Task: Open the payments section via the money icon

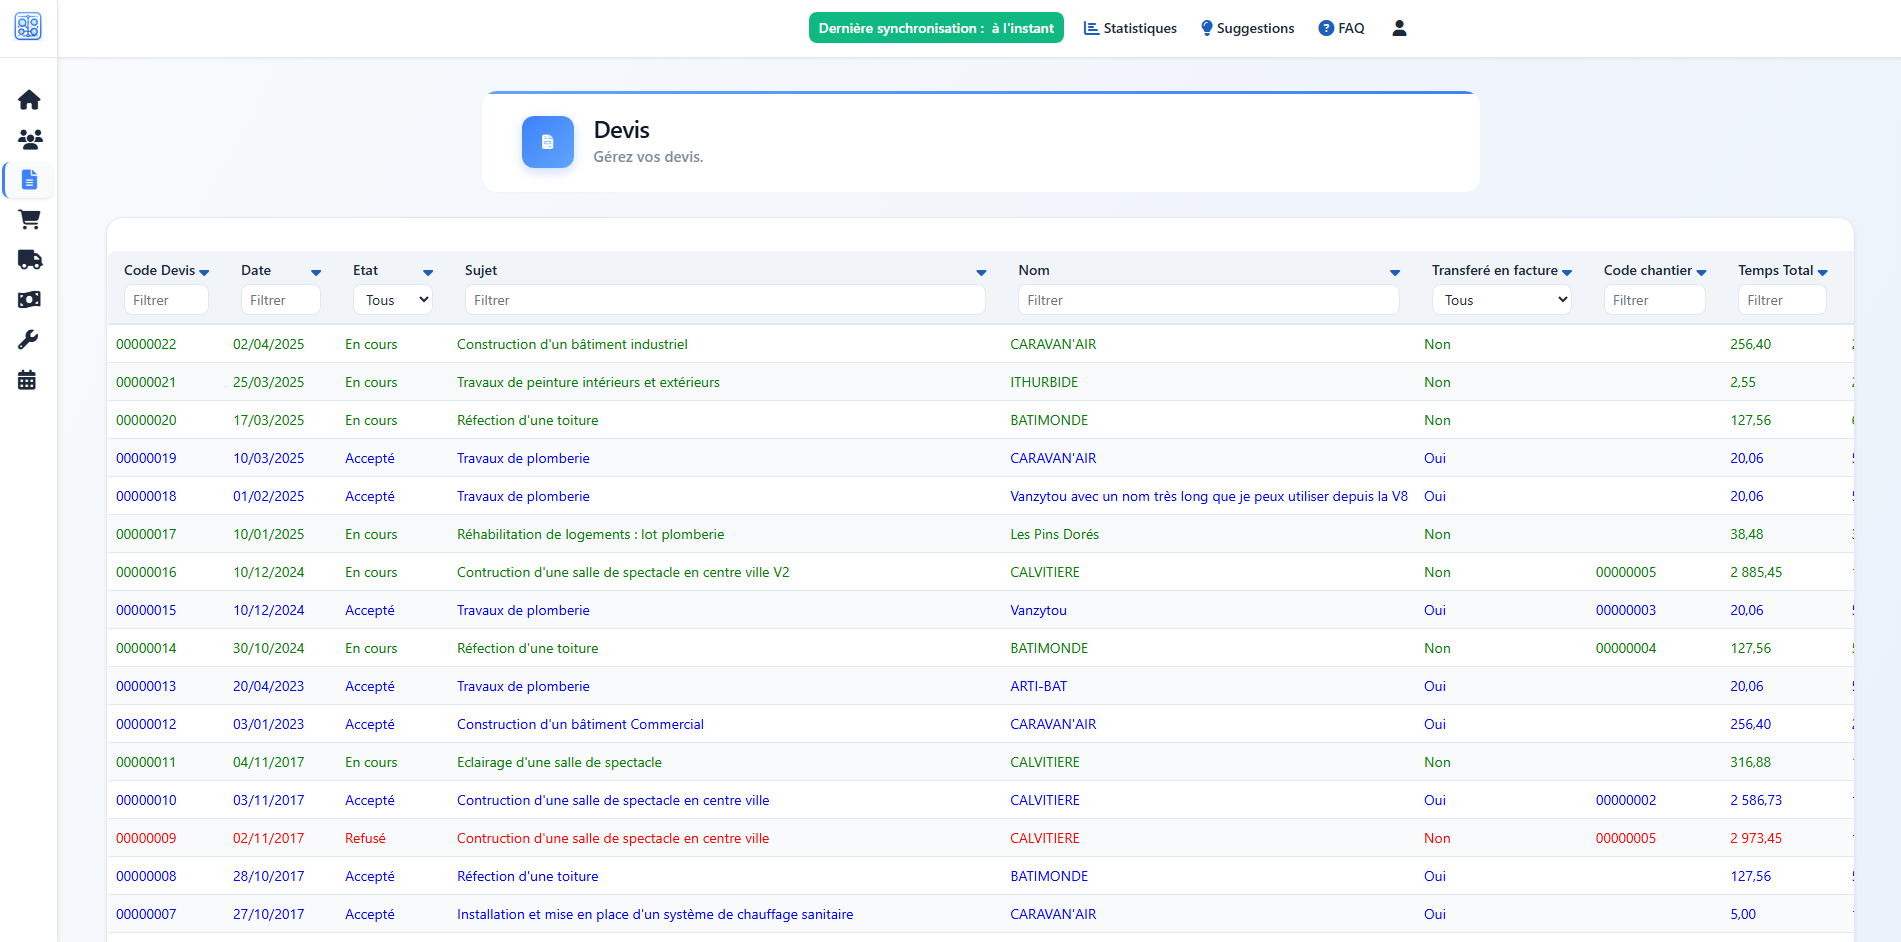Action: (29, 299)
